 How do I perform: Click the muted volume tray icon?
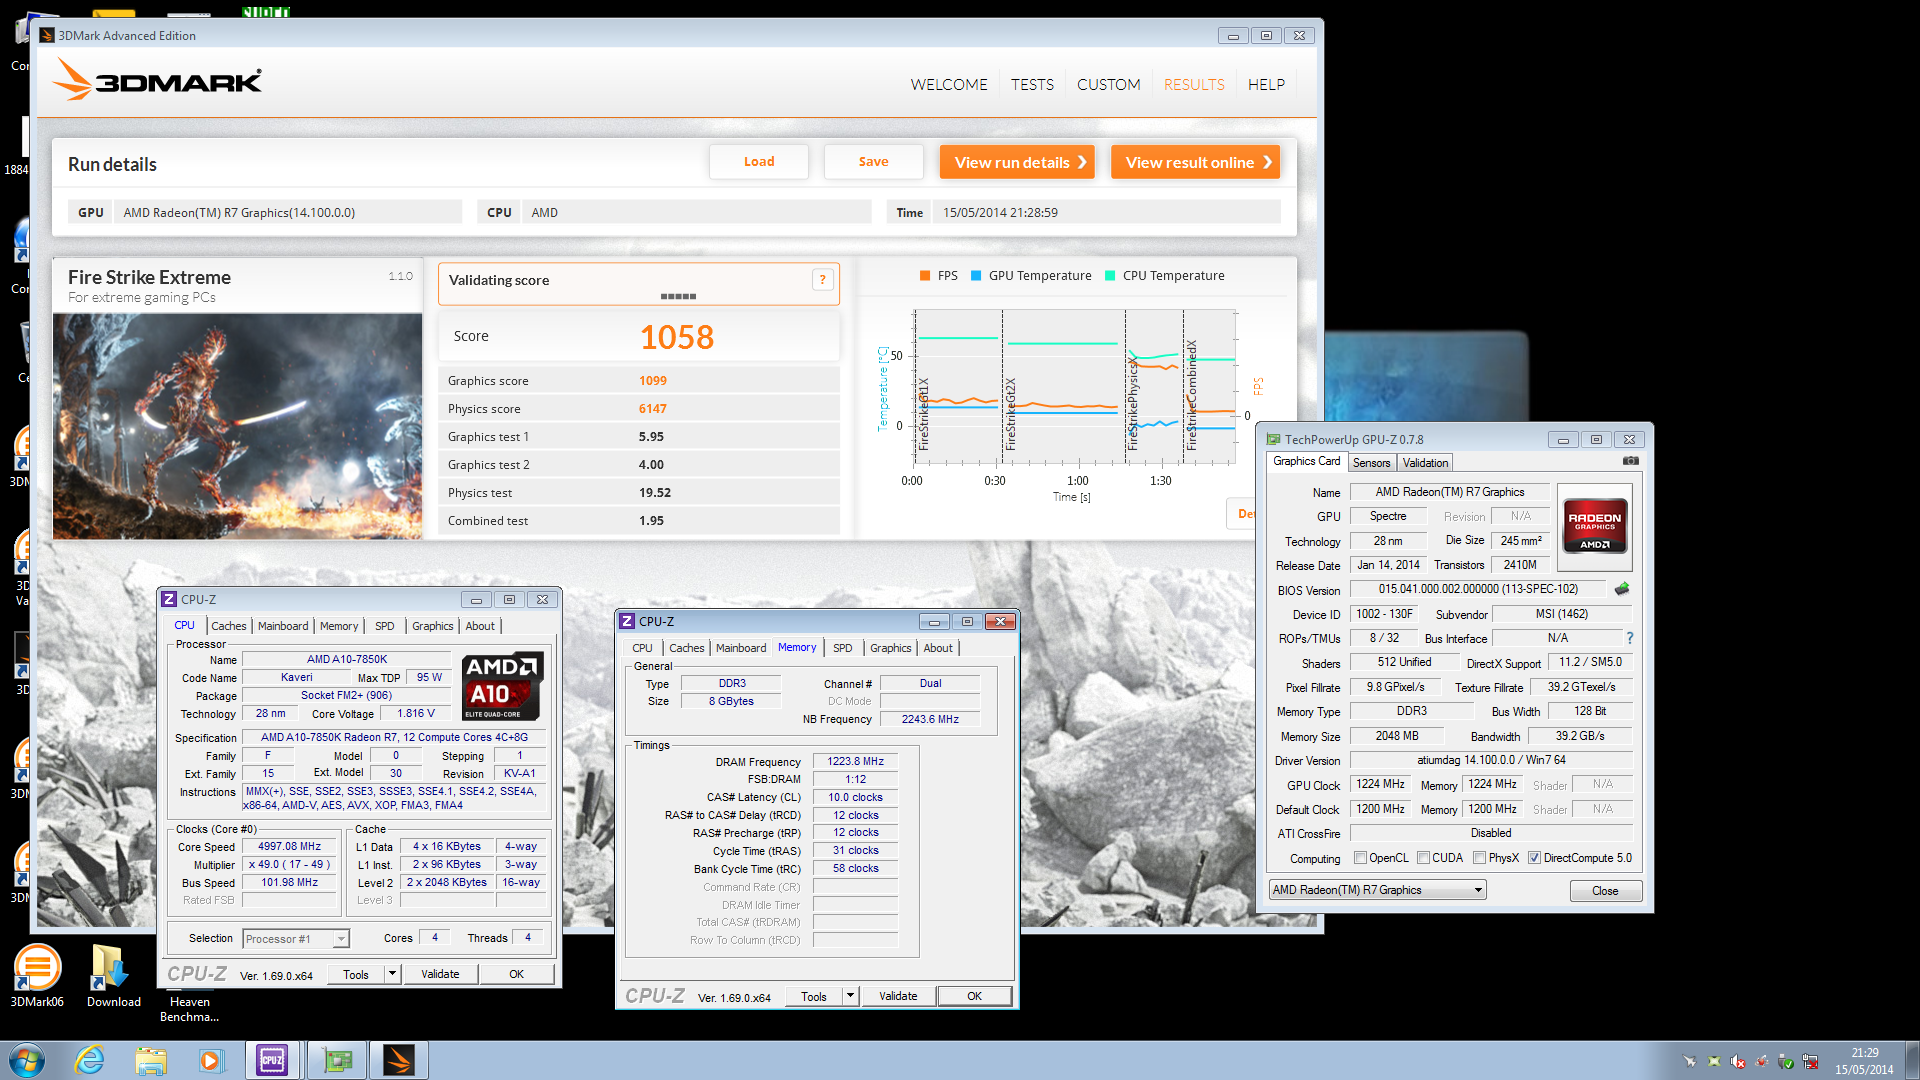pos(1738,1061)
